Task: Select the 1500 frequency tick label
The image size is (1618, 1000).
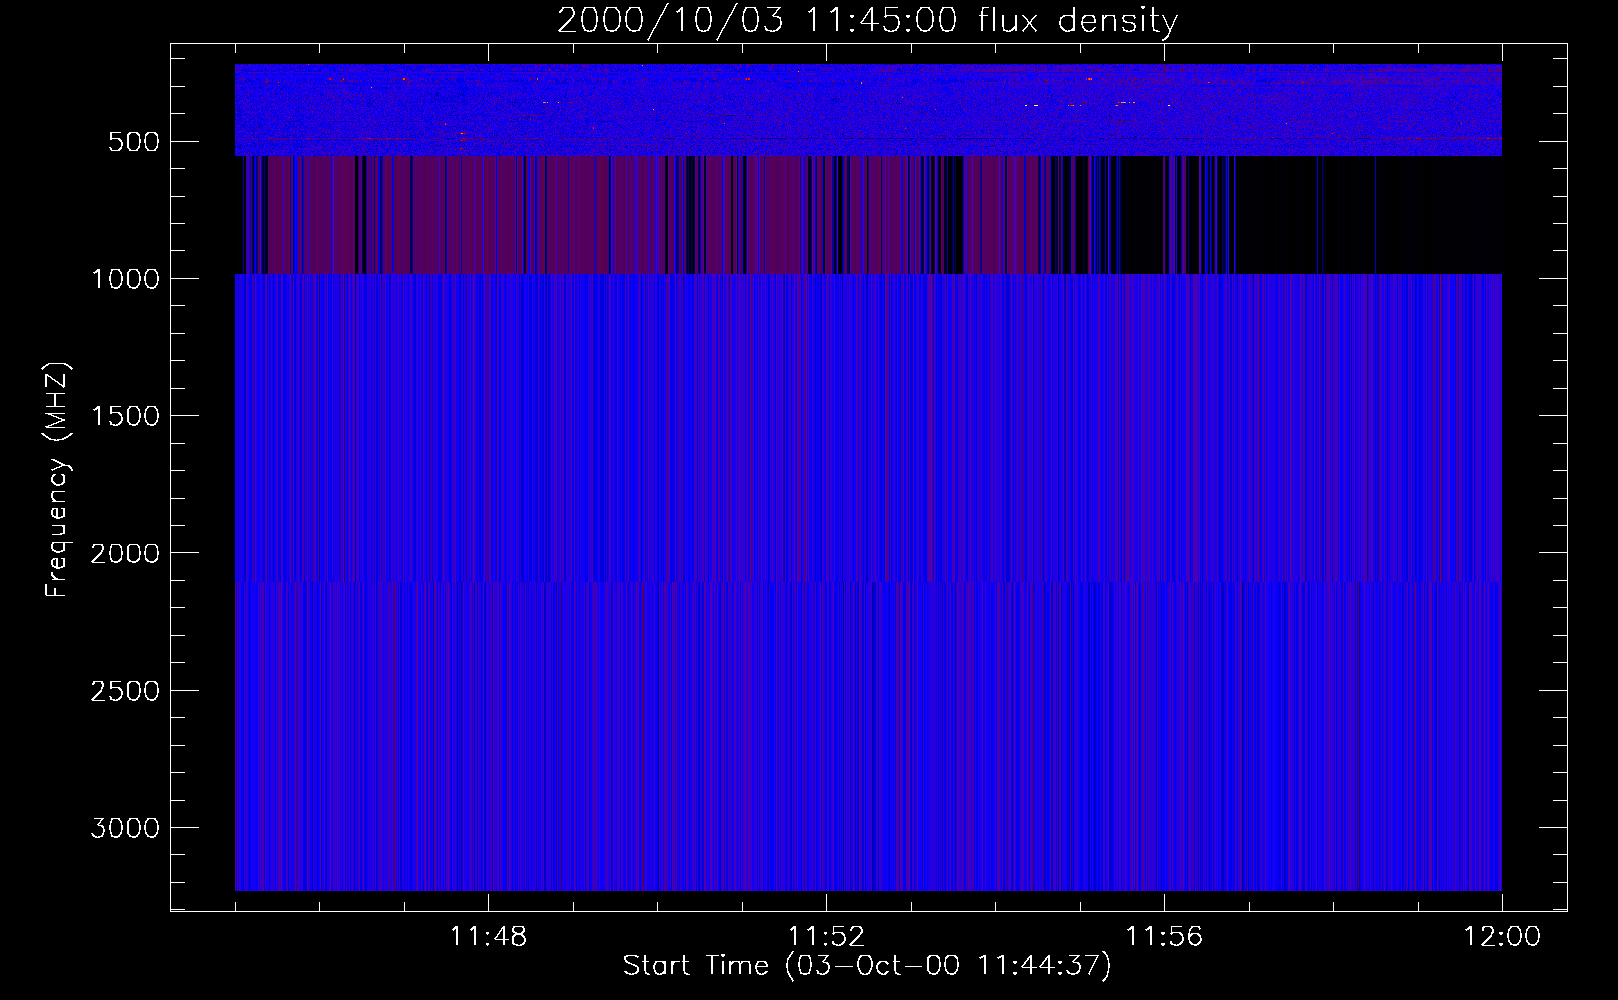Action: coord(125,416)
